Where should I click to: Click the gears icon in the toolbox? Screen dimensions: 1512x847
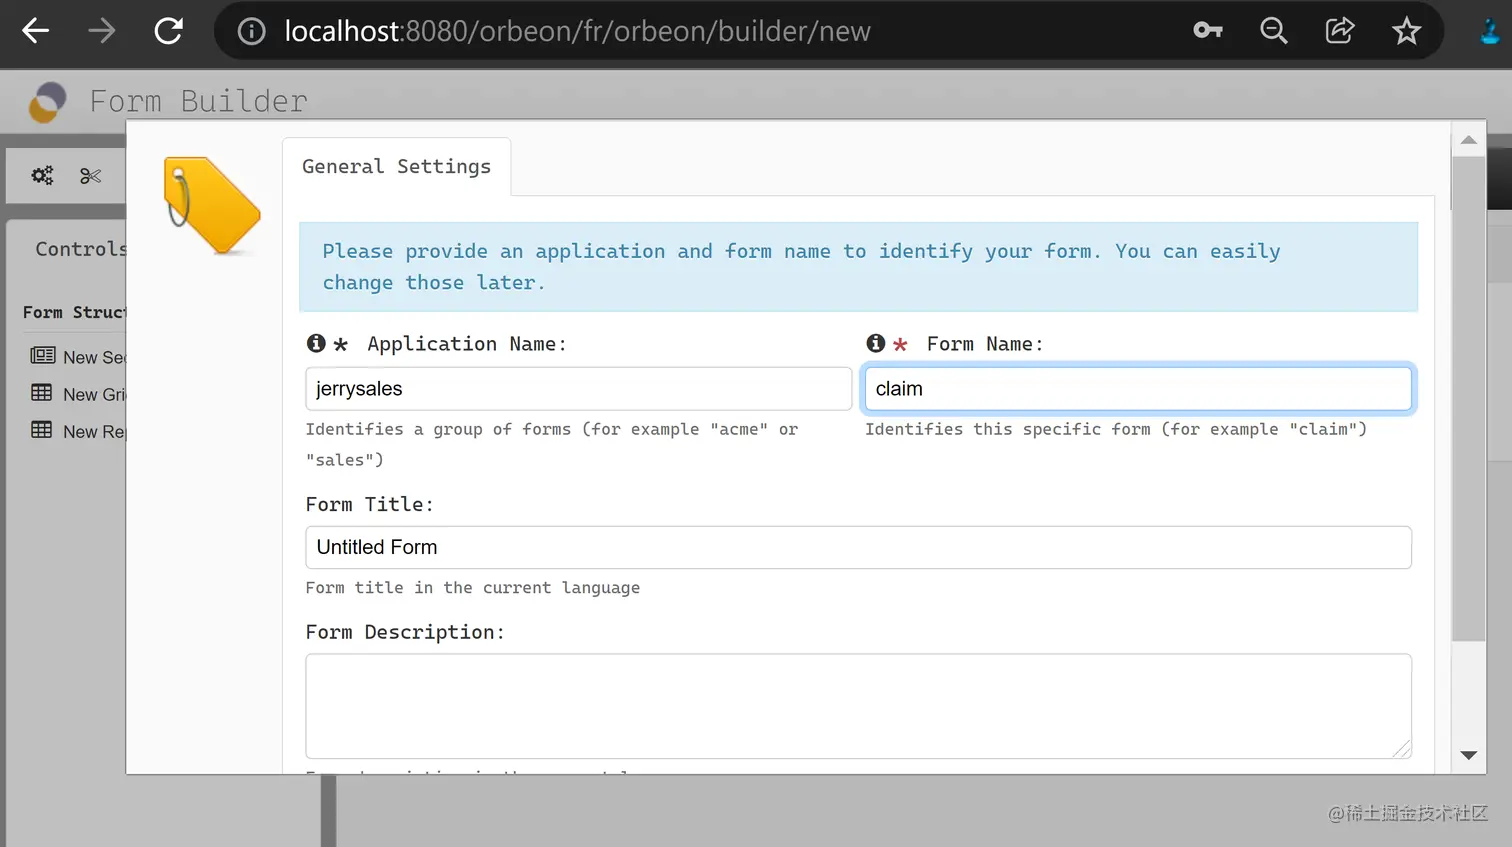[42, 176]
